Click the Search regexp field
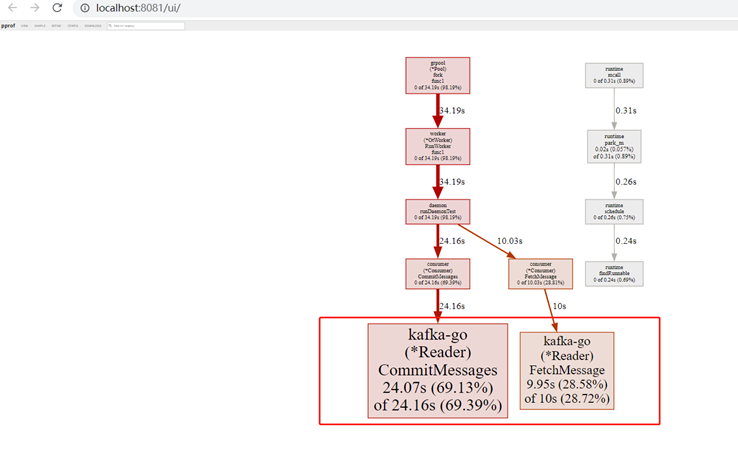Screen dimensions: 738x463 [146, 25]
